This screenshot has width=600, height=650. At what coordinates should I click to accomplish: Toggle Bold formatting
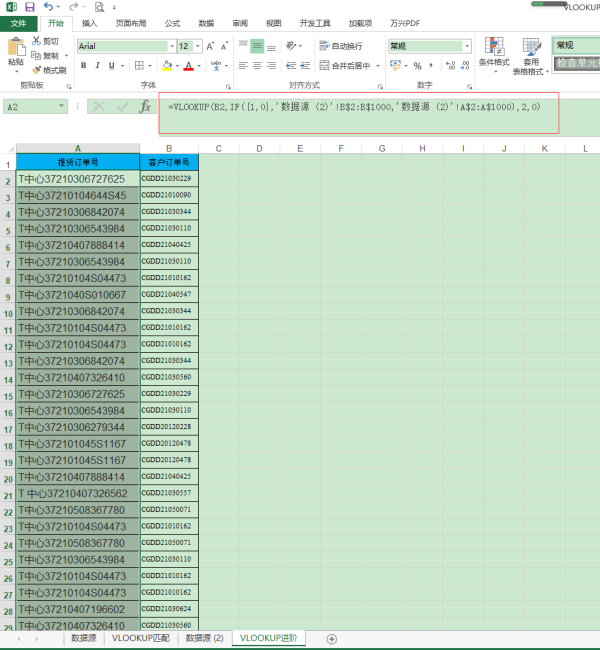point(83,66)
